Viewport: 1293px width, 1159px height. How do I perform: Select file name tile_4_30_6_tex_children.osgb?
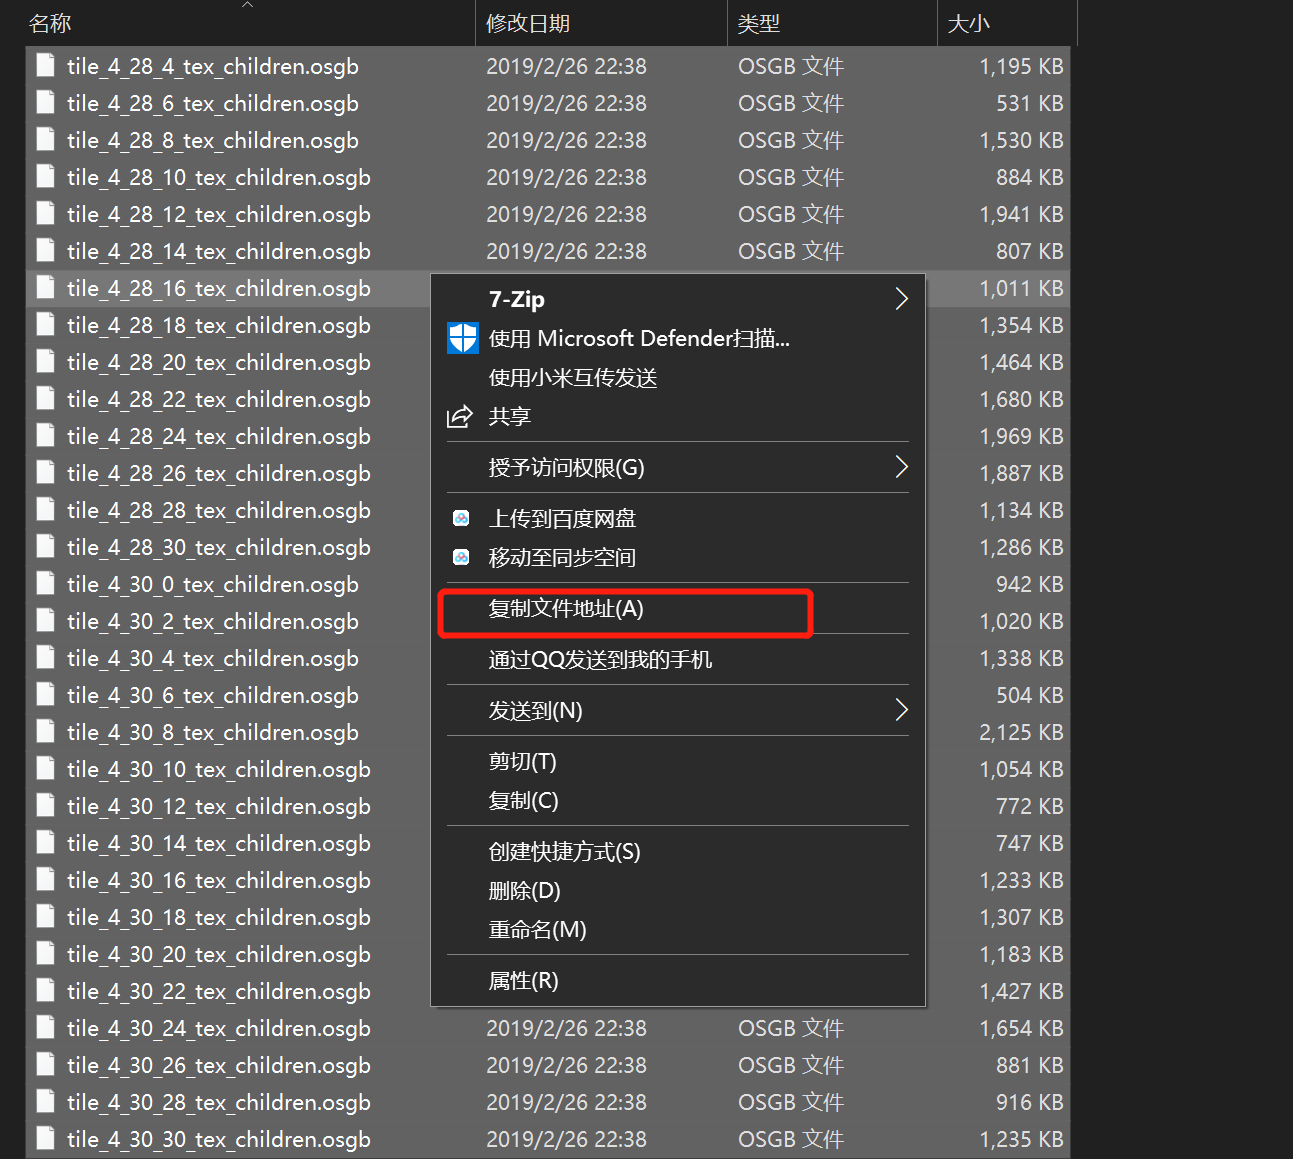pyautogui.click(x=213, y=696)
